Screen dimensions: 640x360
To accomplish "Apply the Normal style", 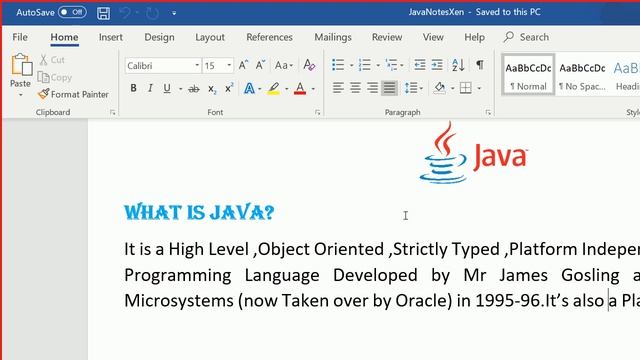I will click(x=528, y=75).
